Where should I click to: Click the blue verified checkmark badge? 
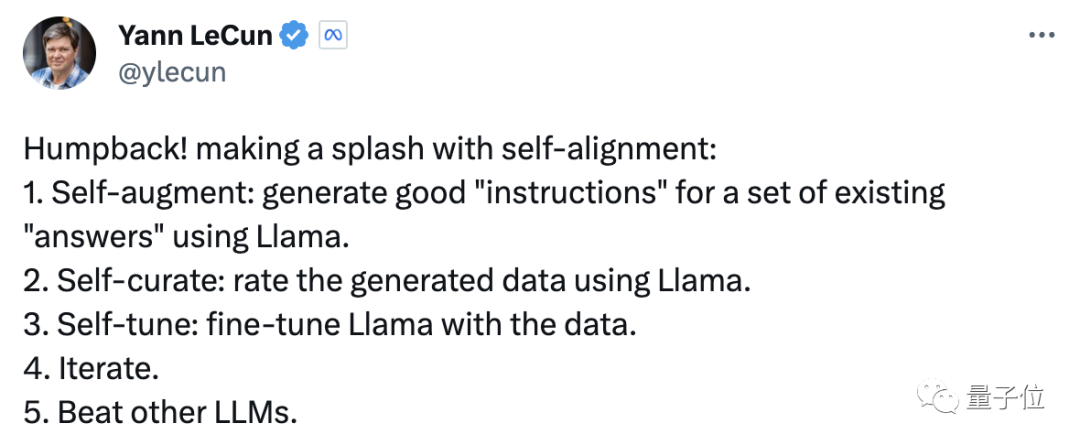tap(293, 34)
